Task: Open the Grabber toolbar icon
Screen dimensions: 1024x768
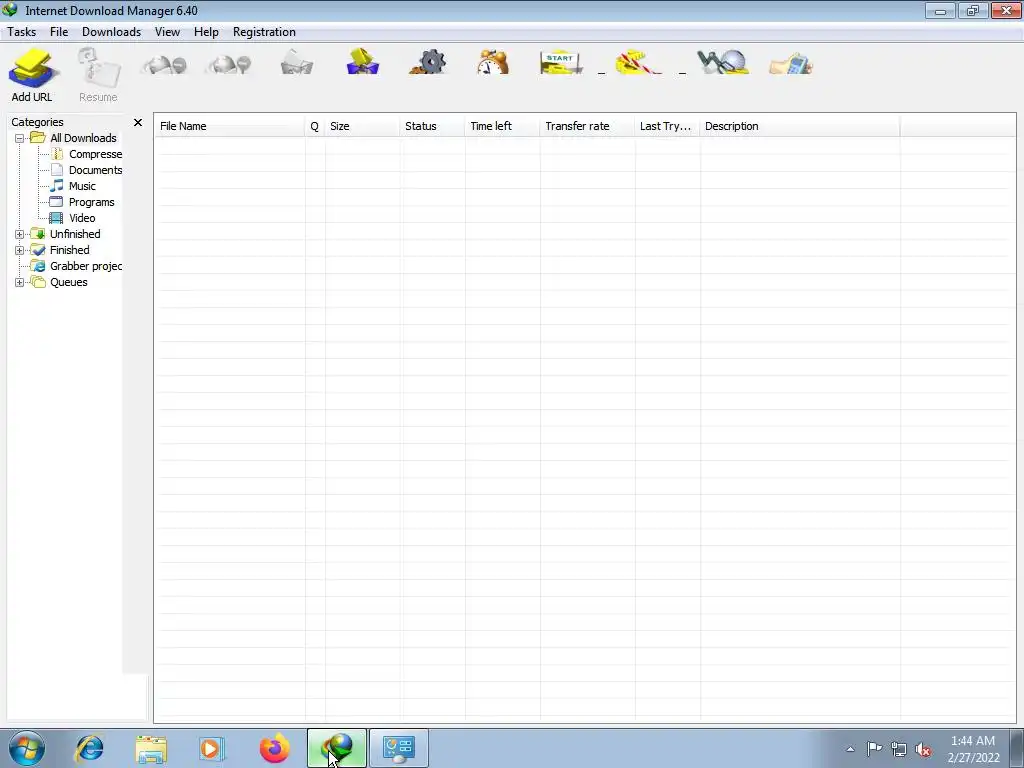Action: tap(722, 63)
